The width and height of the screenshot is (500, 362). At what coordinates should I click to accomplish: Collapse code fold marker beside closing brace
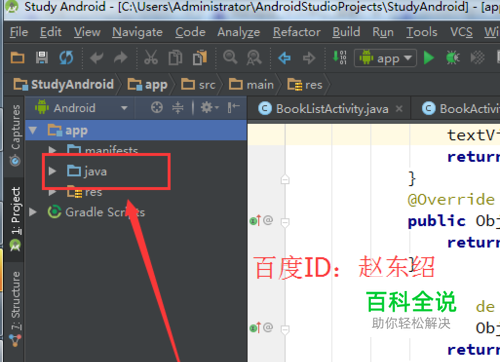pyautogui.click(x=285, y=179)
